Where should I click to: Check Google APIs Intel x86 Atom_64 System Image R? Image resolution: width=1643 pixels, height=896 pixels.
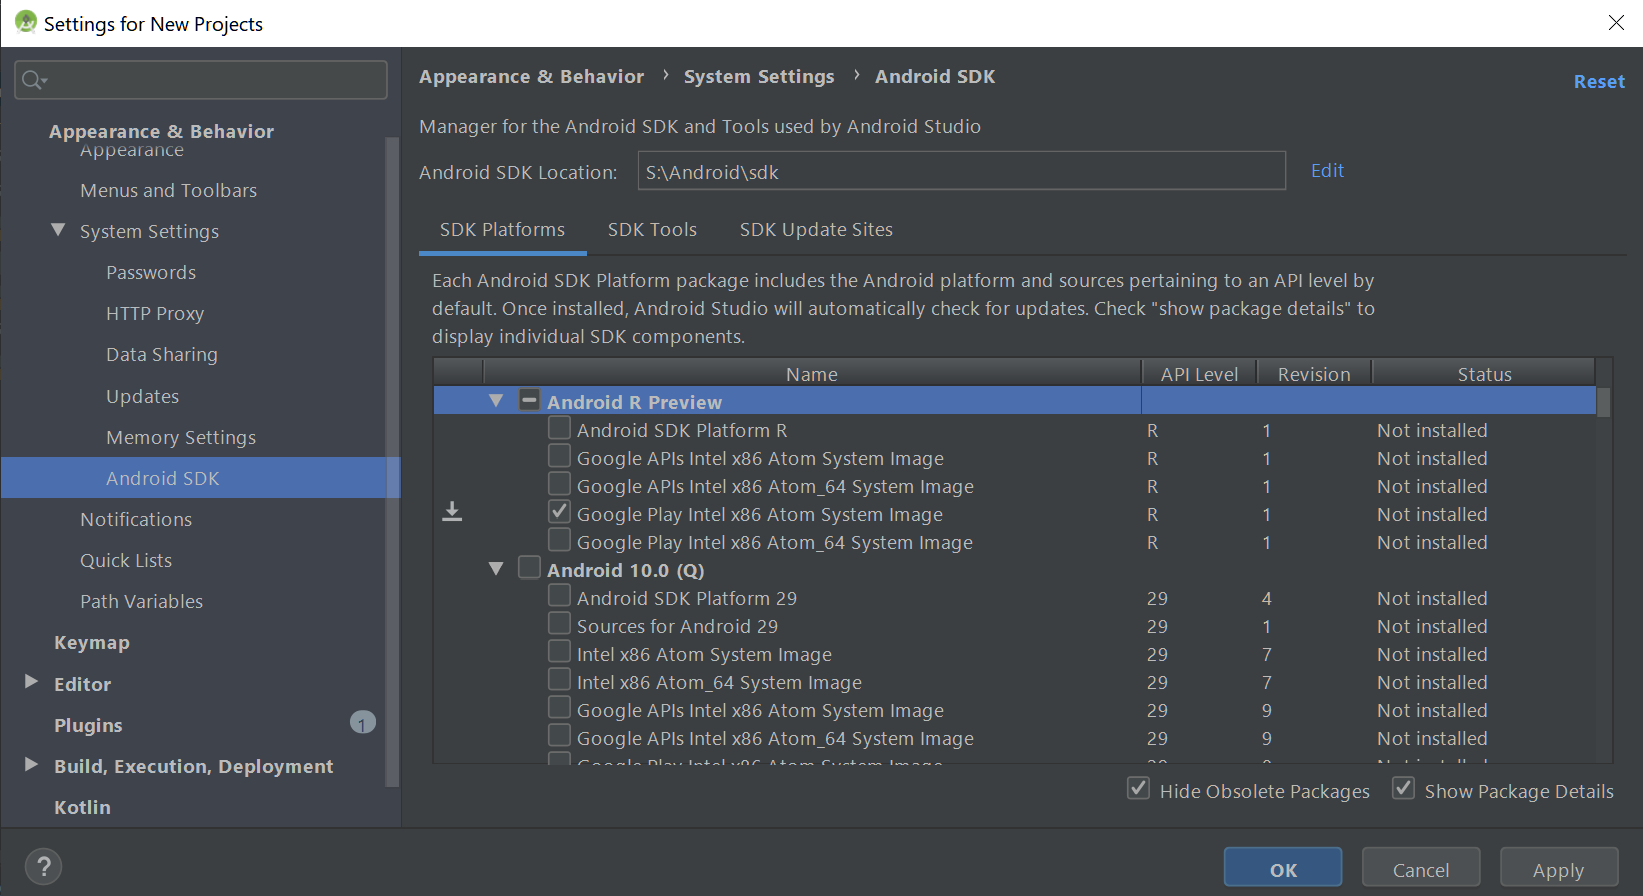tap(559, 484)
